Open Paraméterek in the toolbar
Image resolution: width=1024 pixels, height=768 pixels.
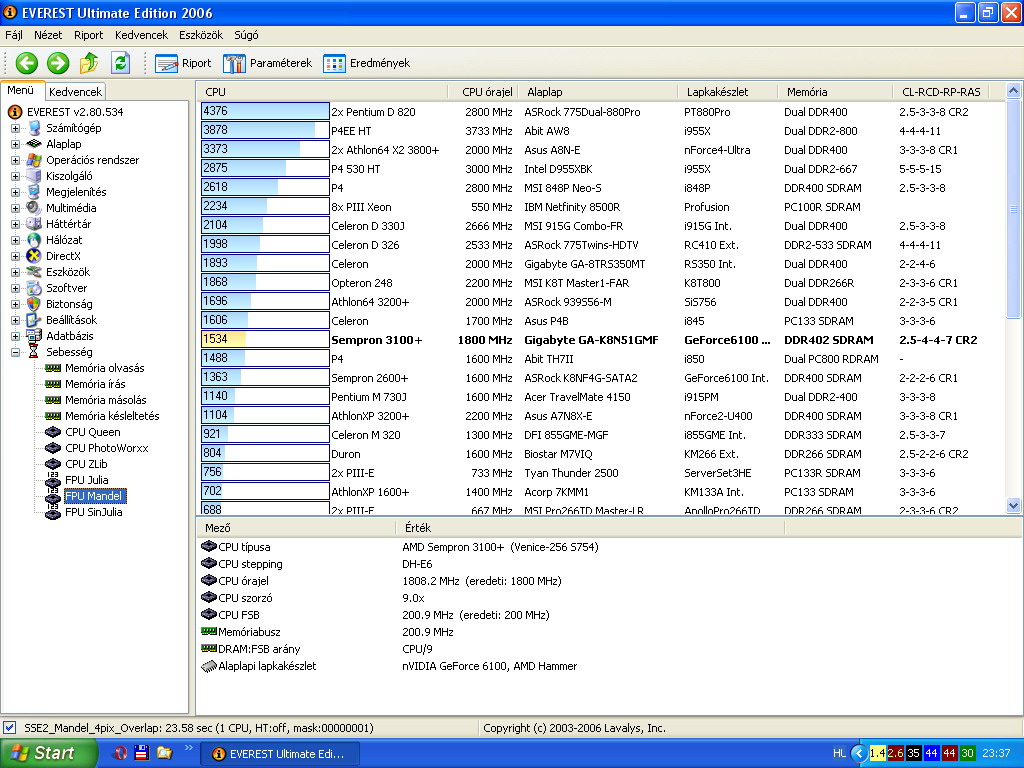tap(267, 63)
